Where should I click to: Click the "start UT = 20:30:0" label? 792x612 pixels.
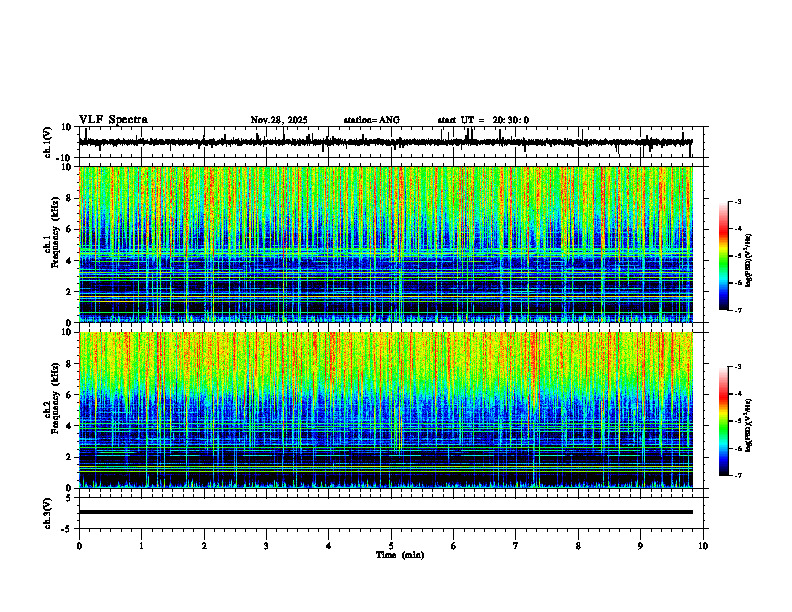(x=483, y=120)
